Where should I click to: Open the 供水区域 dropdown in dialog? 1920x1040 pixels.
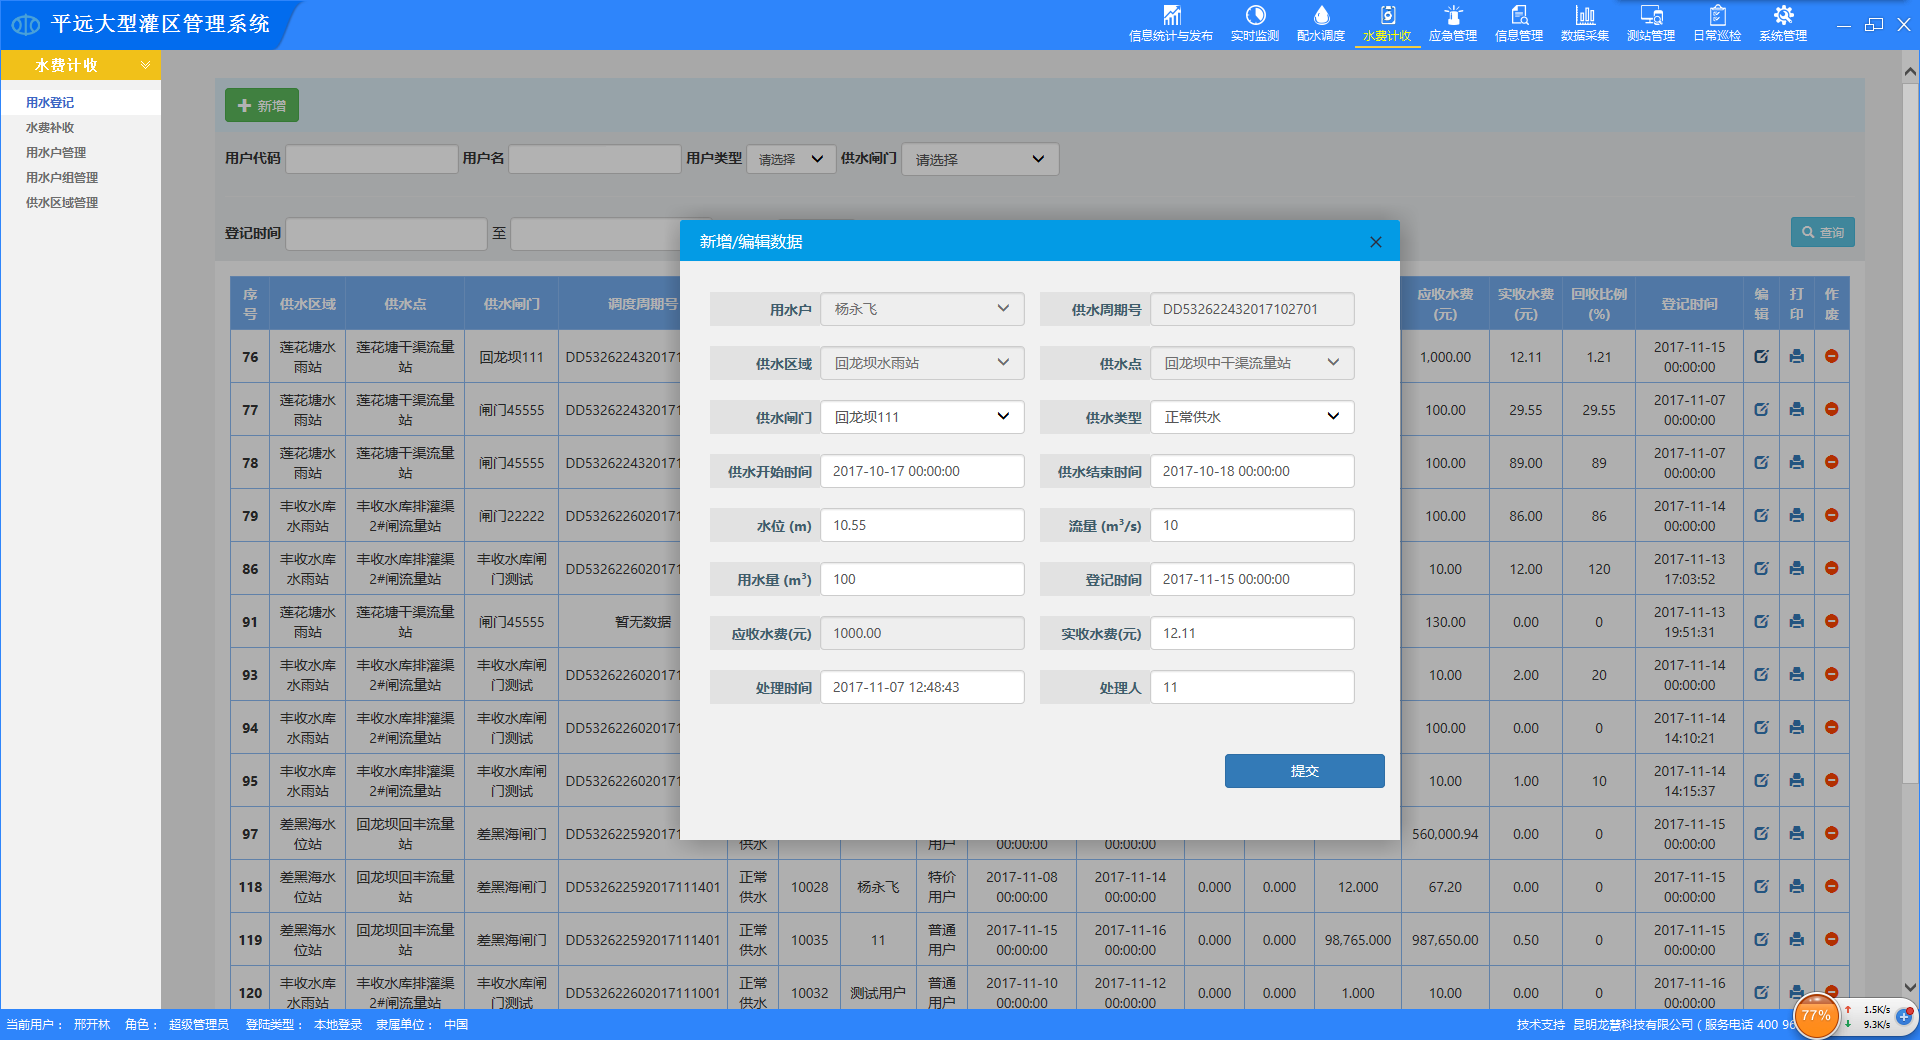[x=922, y=363]
